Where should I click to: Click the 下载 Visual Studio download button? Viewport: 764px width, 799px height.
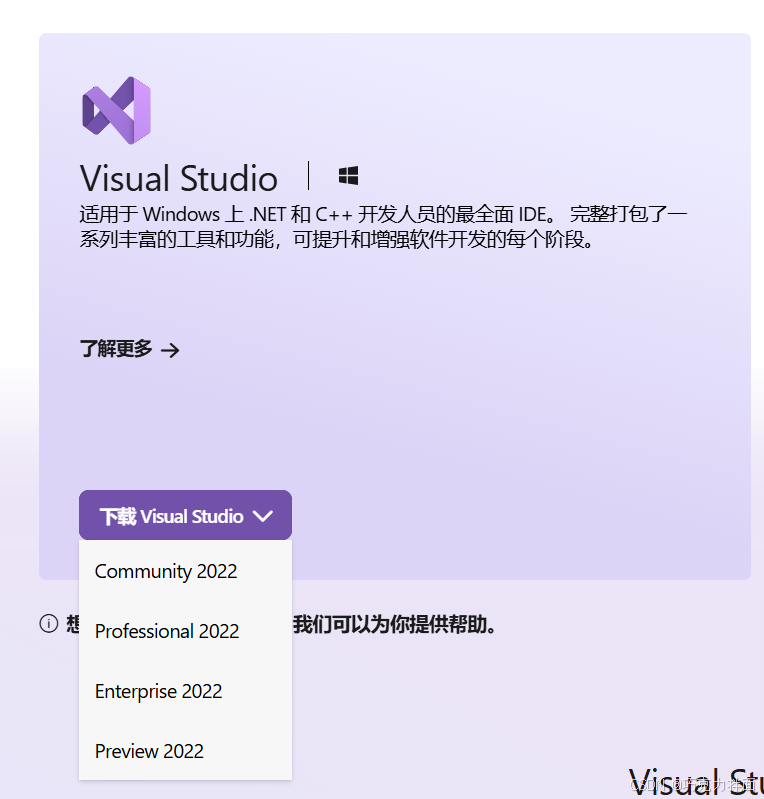(186, 515)
